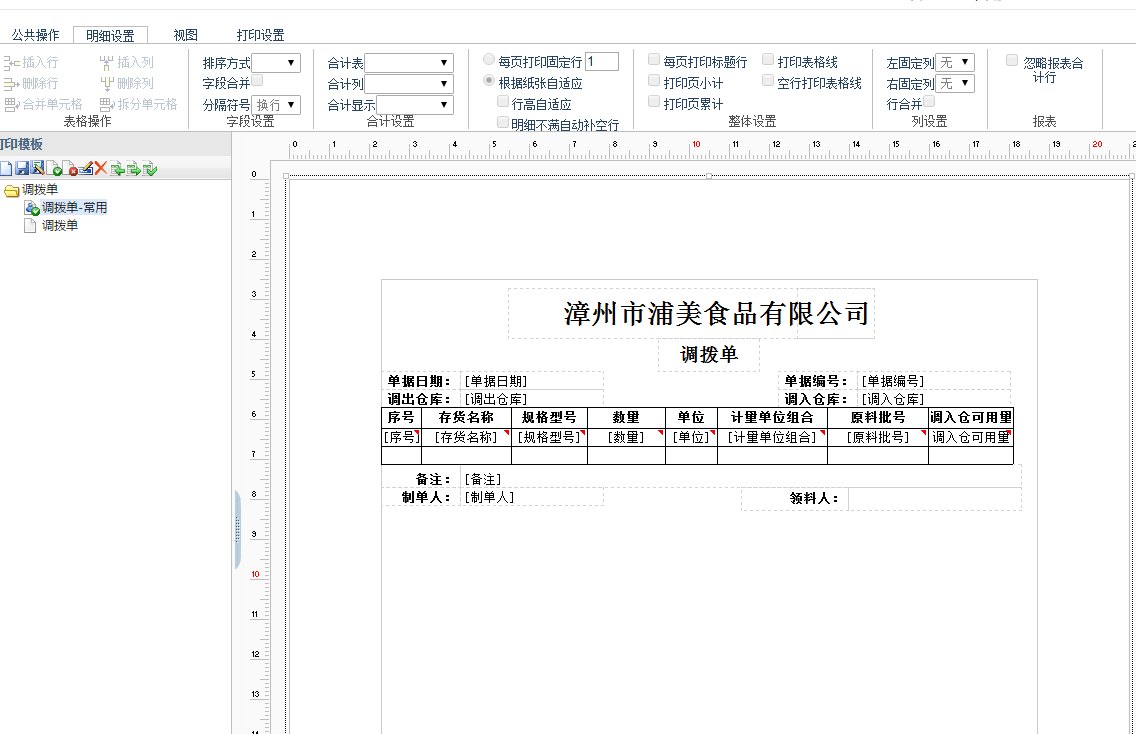Select company title 漳州市浦美食品有限公司 text box
1136x734 pixels.
point(691,314)
